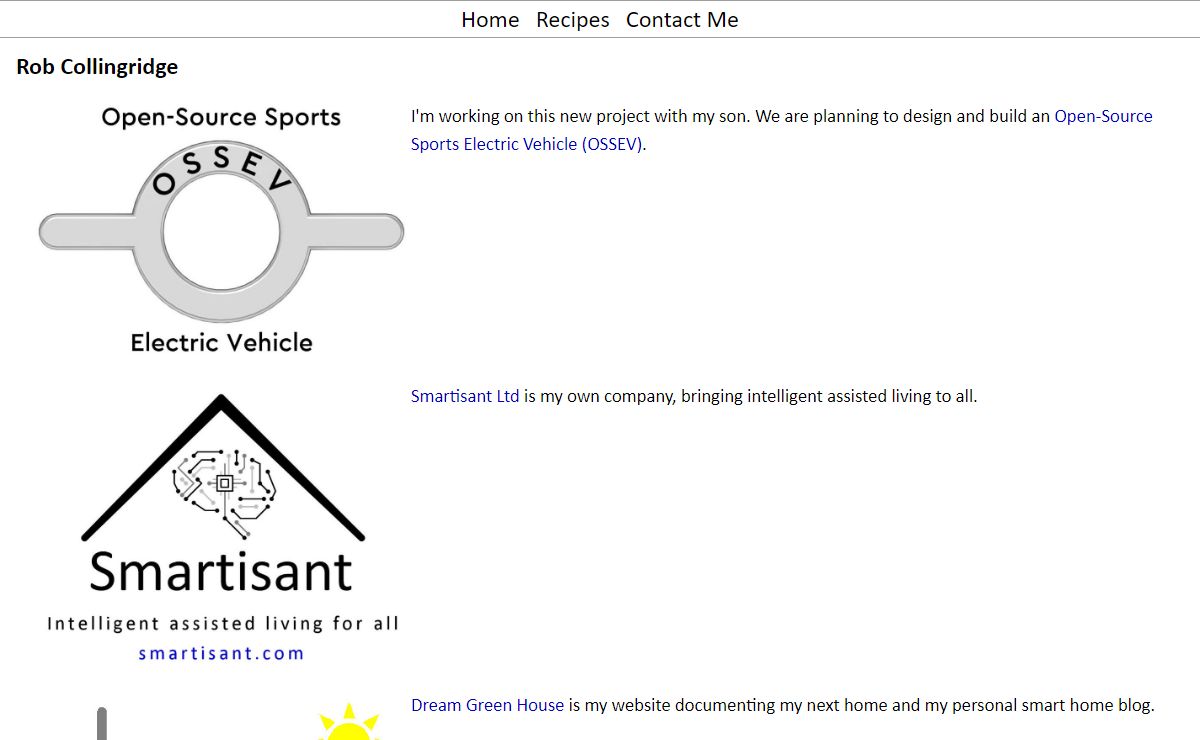Open the Home navigation link
The image size is (1200, 740).
490,20
